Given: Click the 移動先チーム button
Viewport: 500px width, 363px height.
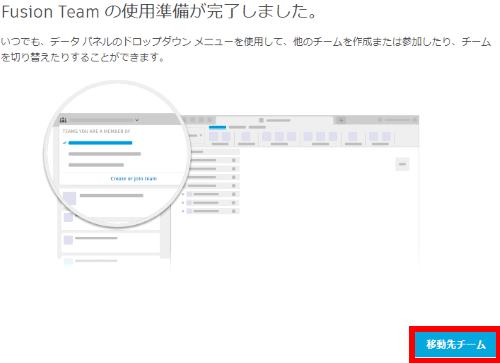Looking at the screenshot, I should coord(456,344).
